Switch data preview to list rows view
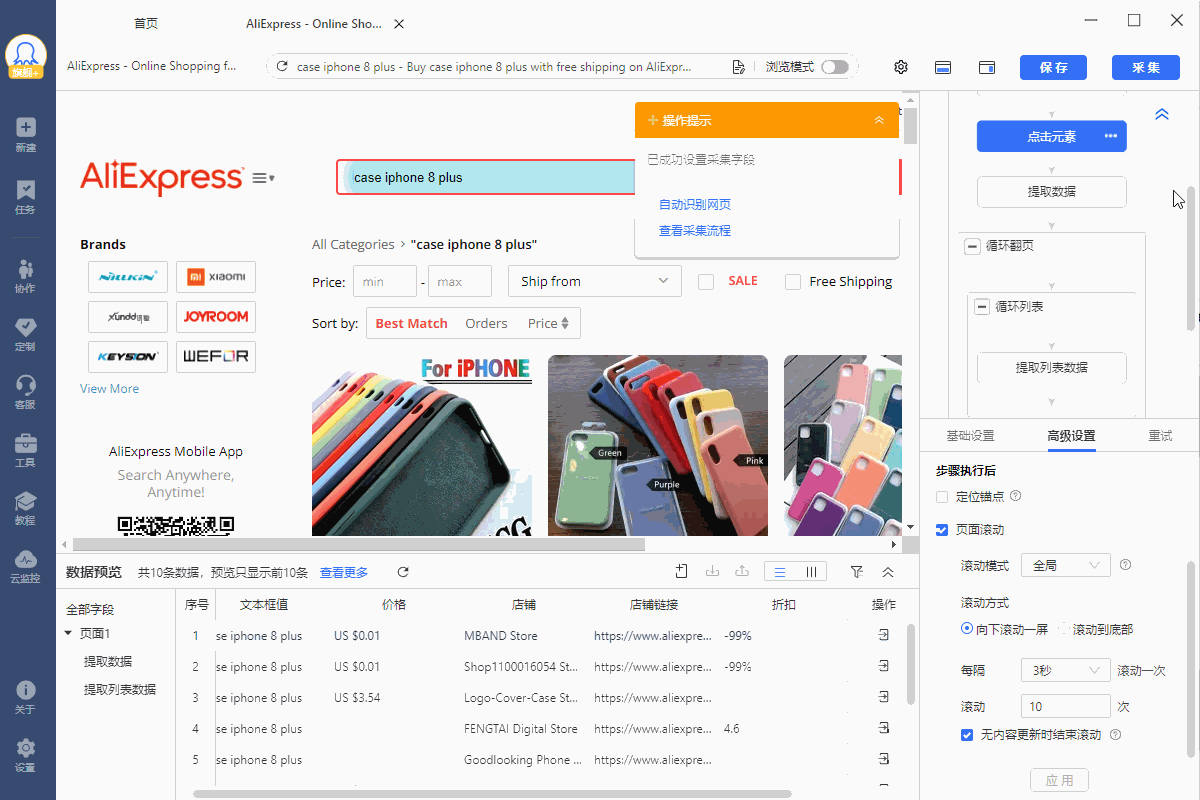Viewport: 1200px width, 800px height. [x=780, y=572]
